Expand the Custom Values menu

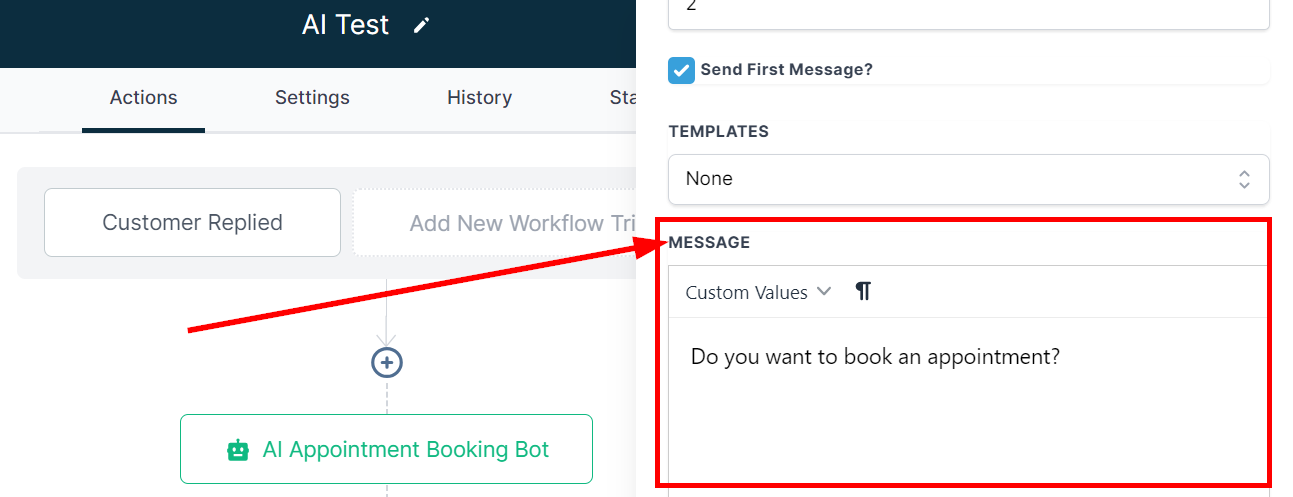tap(746, 292)
